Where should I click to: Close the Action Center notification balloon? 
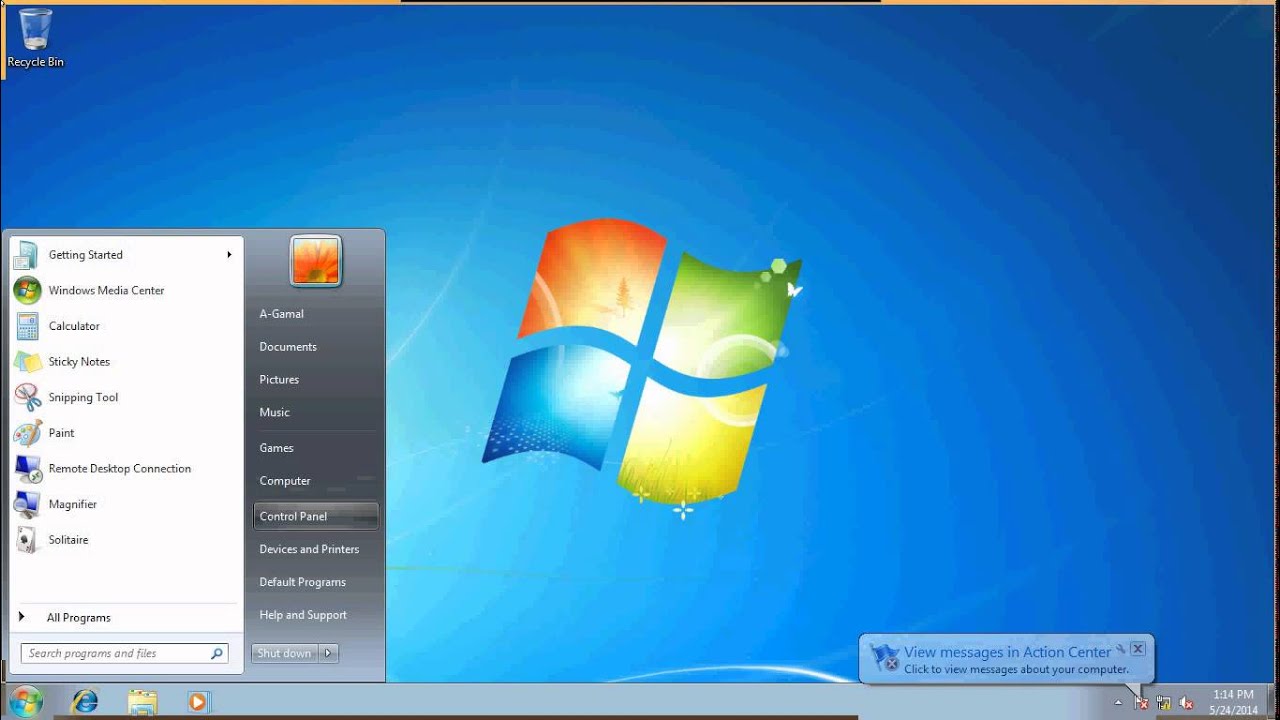[x=1138, y=649]
